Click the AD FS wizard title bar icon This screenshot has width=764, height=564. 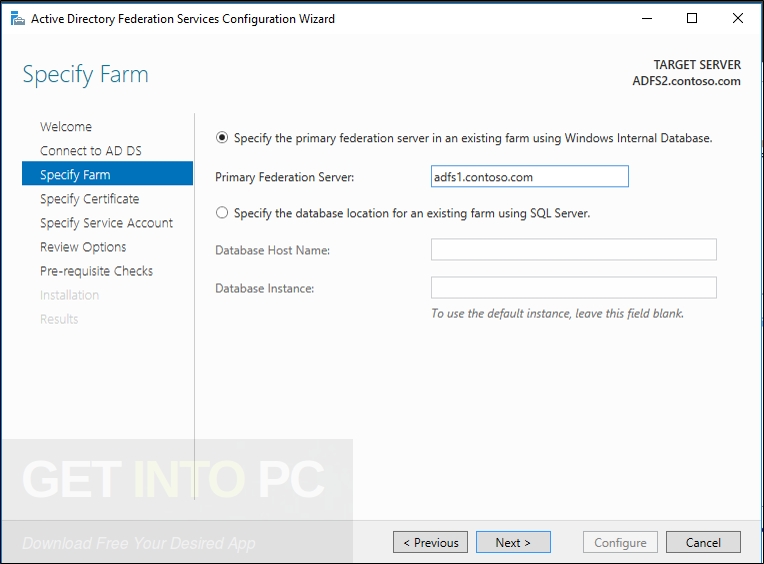tap(18, 19)
